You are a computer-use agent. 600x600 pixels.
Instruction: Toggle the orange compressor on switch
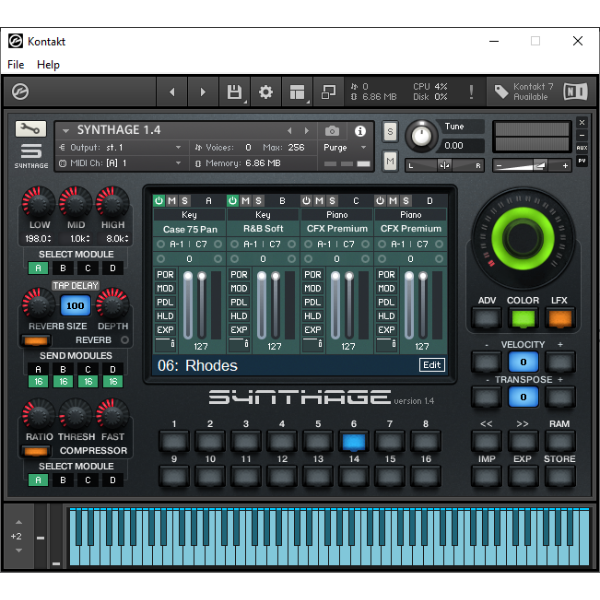[36, 451]
